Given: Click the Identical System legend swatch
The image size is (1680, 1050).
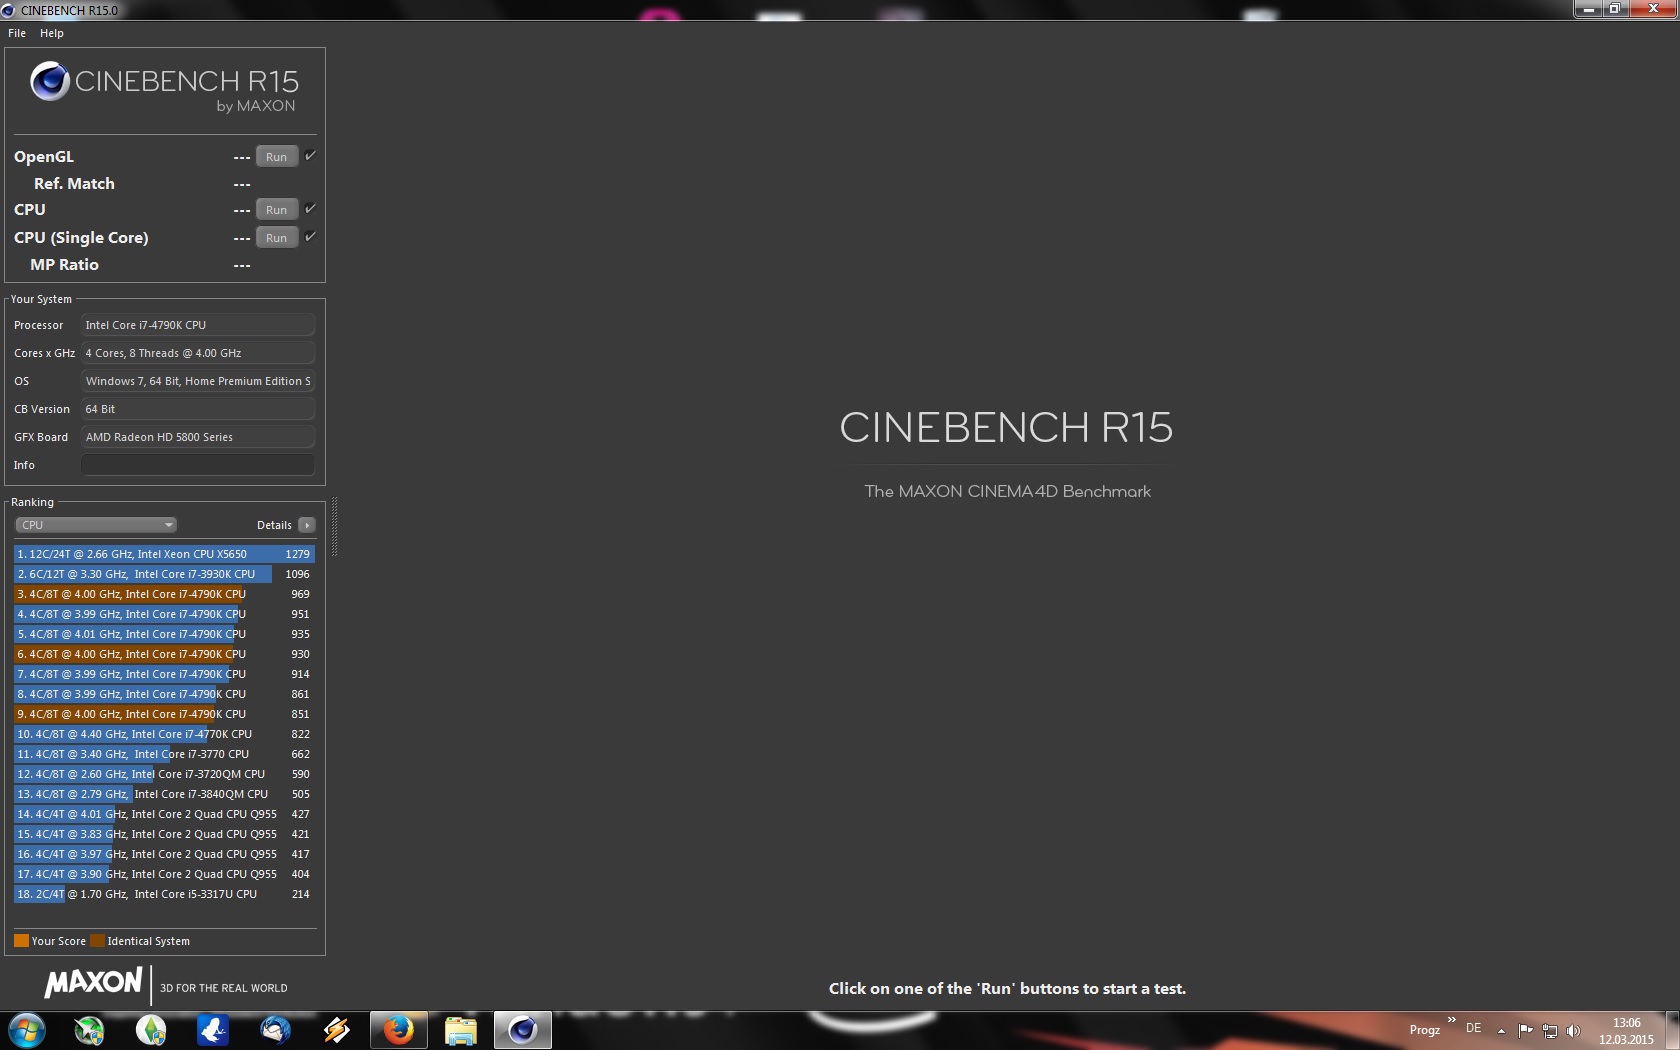Looking at the screenshot, I should click(97, 941).
